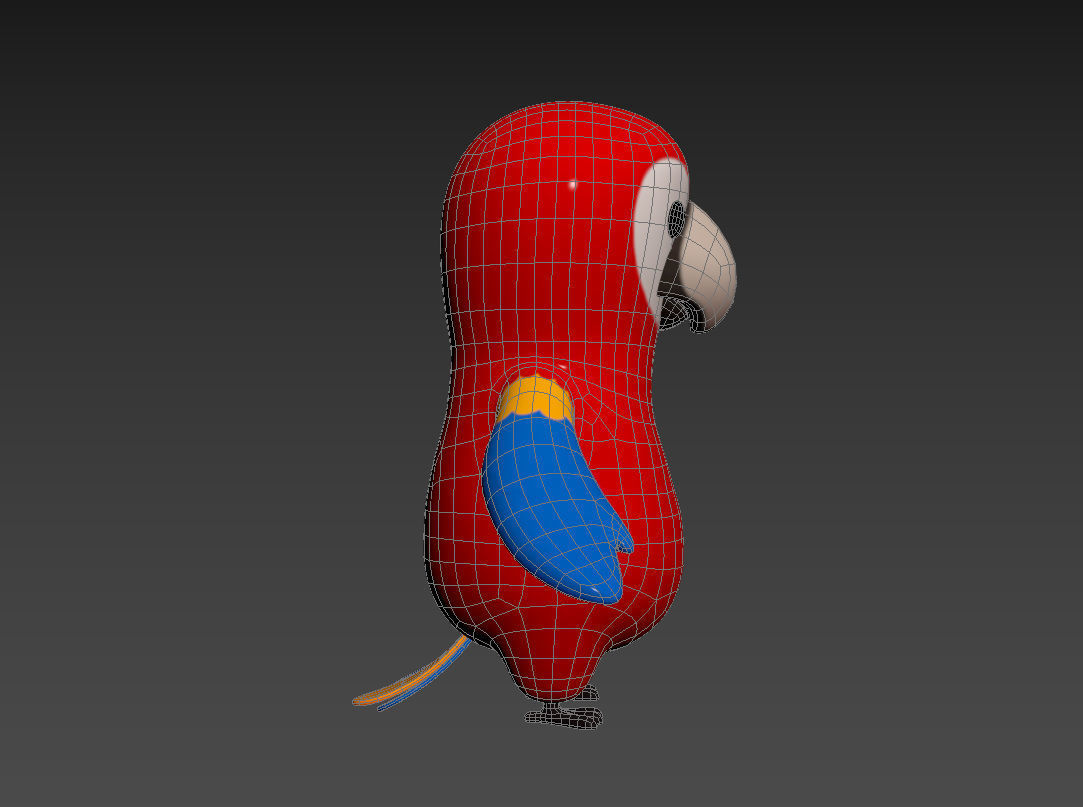Select the parrot's wireframe feet
This screenshot has height=807, width=1083.
pos(564,710)
